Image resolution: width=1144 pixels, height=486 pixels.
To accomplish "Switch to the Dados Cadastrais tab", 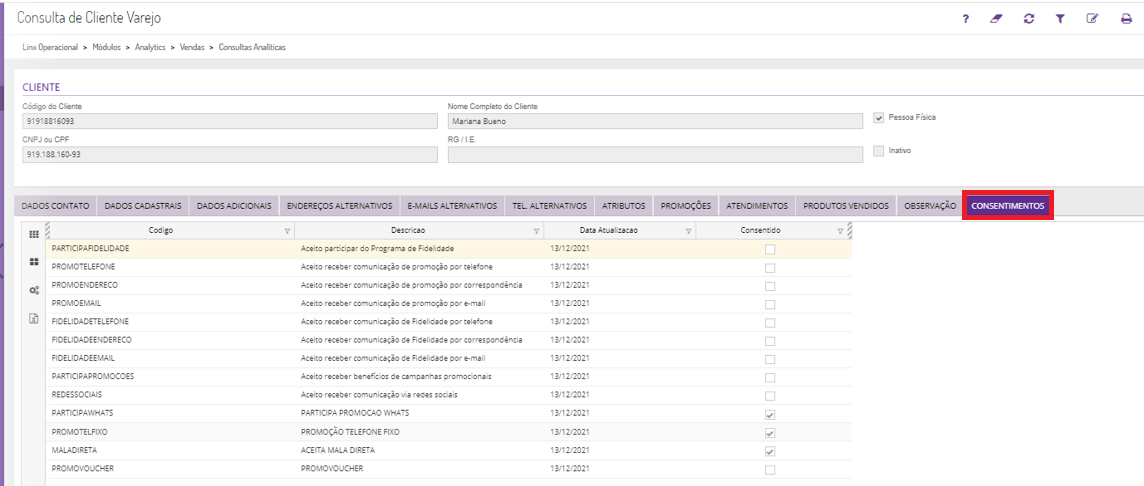I will (143, 206).
